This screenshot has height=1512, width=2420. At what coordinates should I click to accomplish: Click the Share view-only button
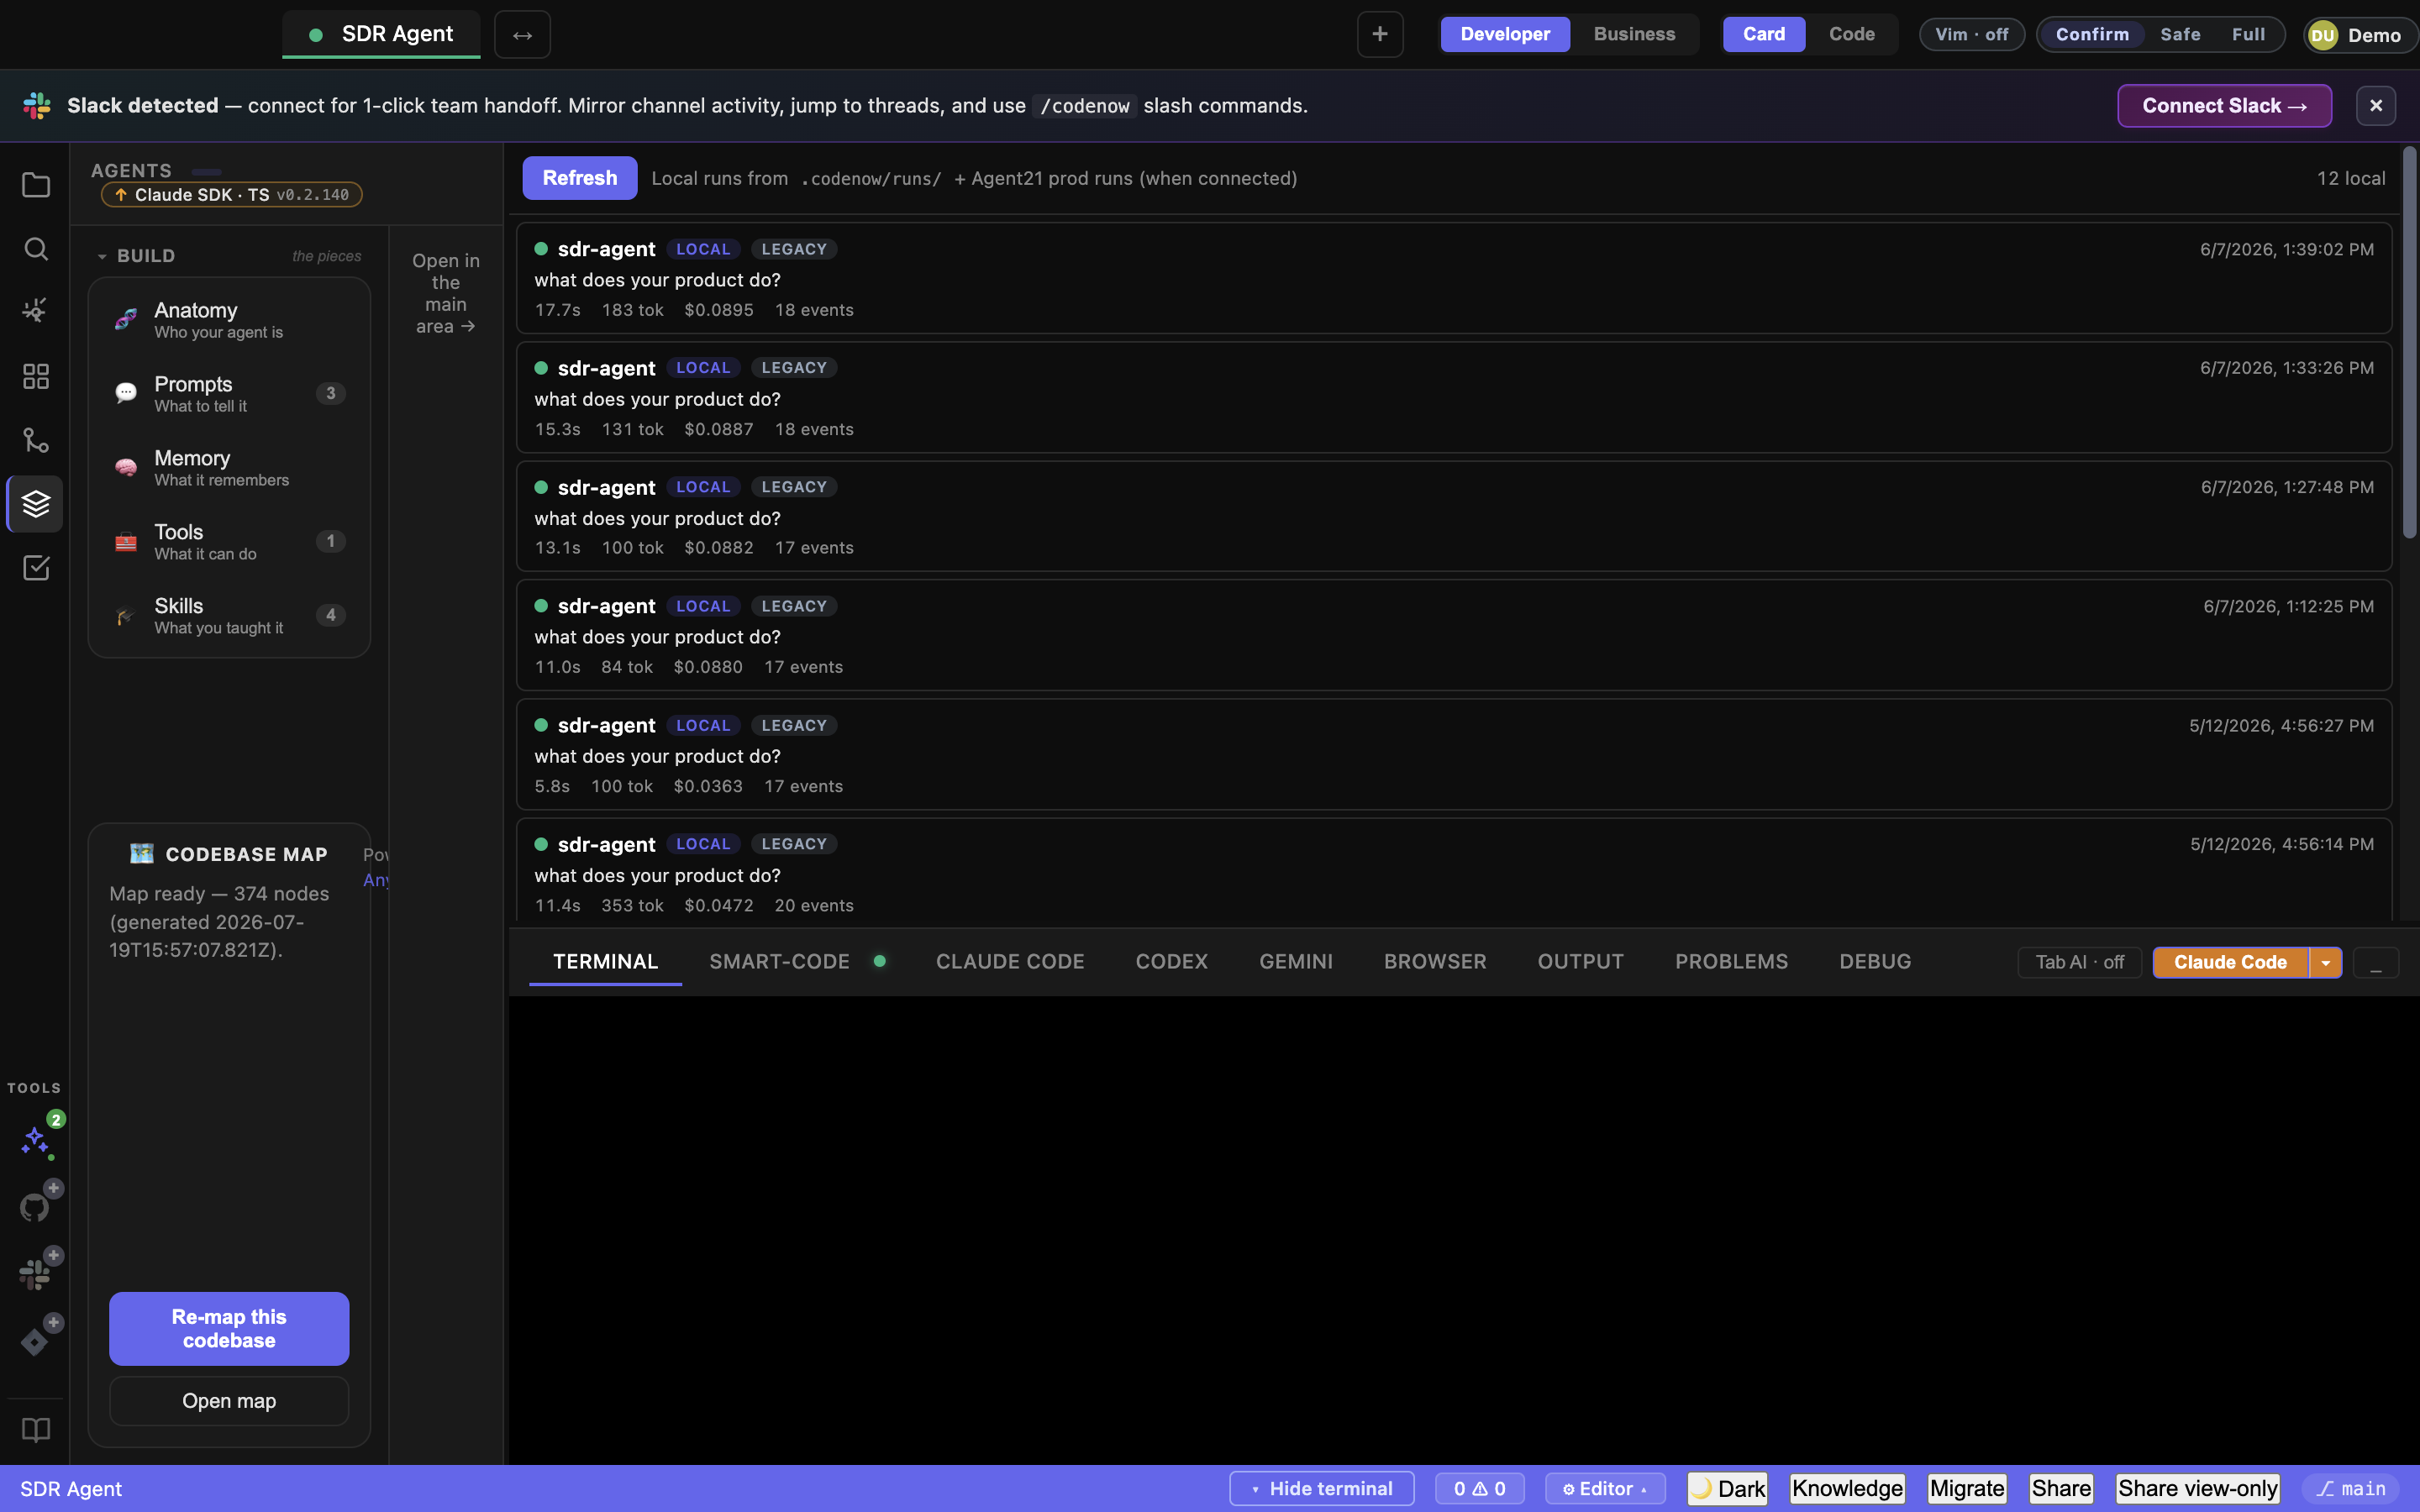(x=2197, y=1488)
